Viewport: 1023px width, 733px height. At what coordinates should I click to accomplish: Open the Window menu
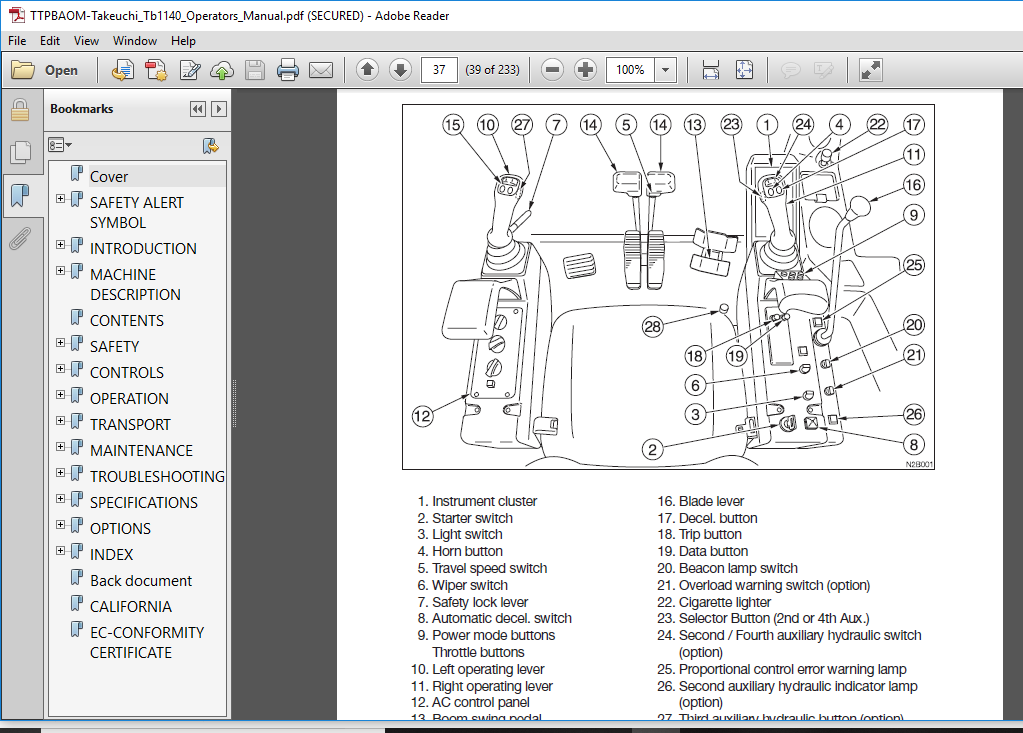pyautogui.click(x=134, y=41)
